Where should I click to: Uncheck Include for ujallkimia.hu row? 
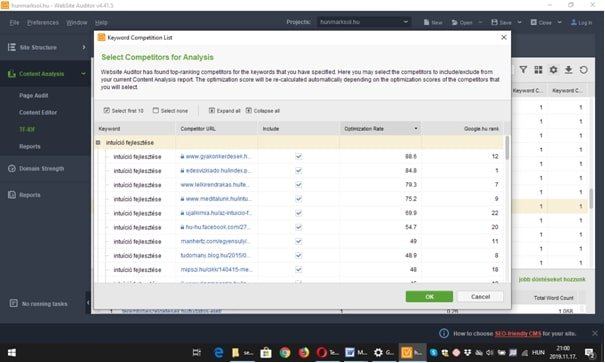(x=298, y=213)
